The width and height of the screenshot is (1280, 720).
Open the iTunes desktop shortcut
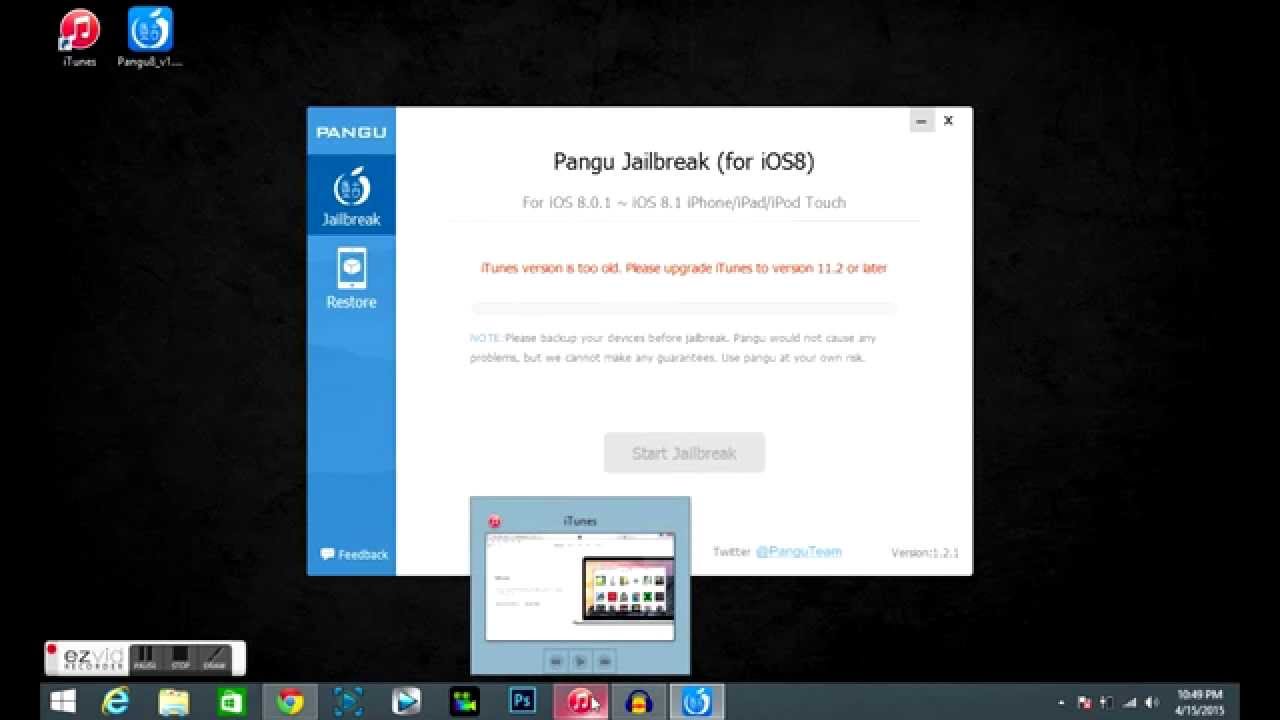point(79,38)
